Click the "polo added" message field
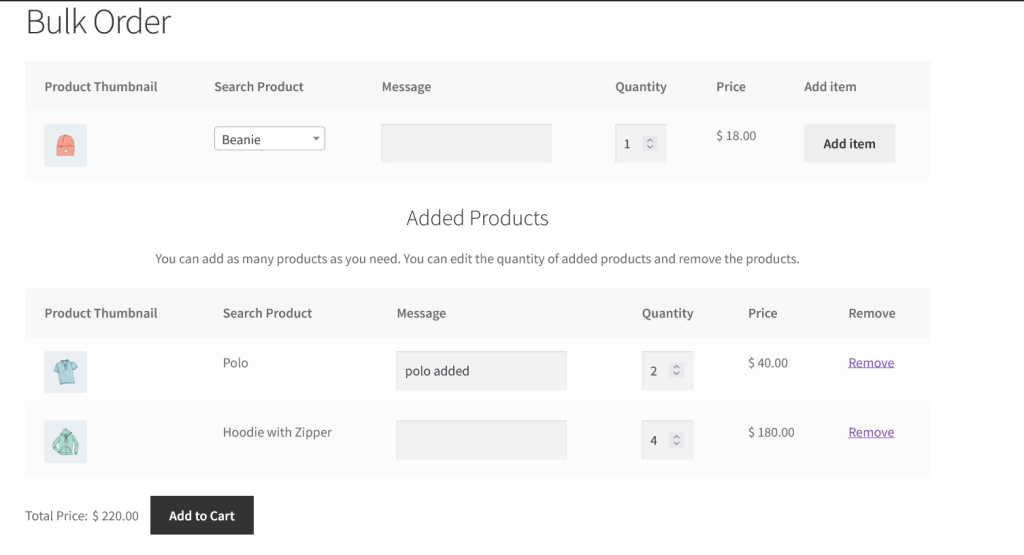Viewport: 1024px width, 555px height. point(481,370)
